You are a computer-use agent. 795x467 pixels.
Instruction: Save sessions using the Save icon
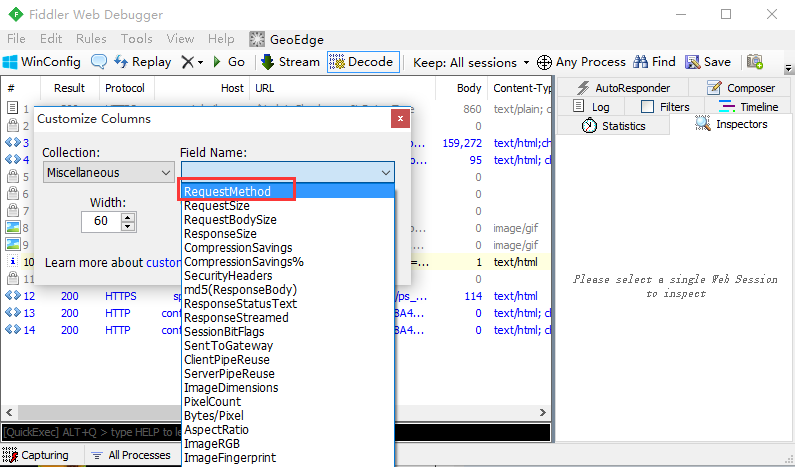click(708, 62)
